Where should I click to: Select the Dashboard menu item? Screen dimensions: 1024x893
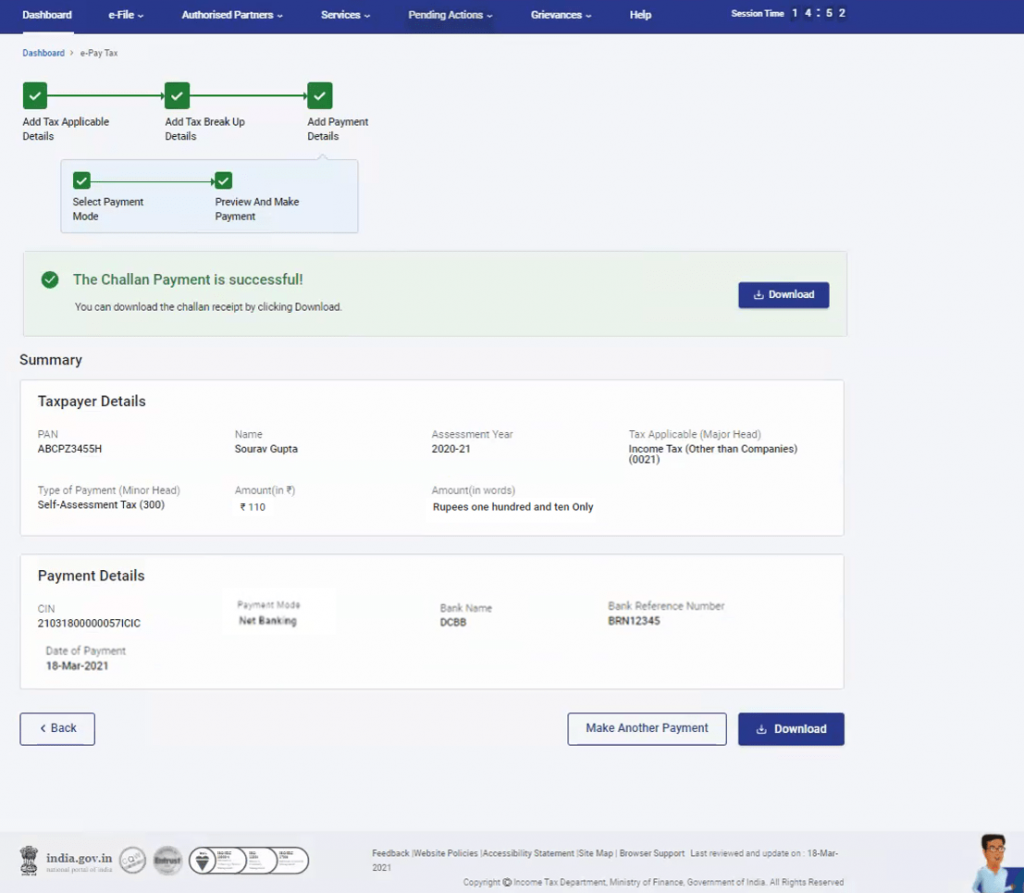coord(47,15)
